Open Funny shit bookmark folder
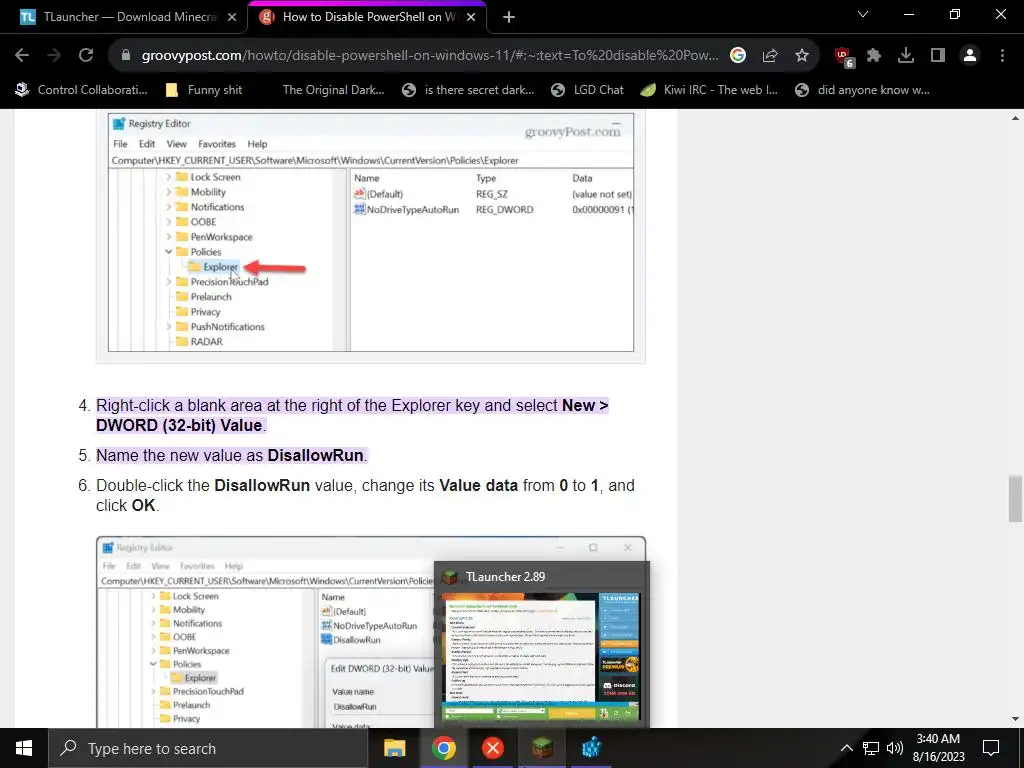The width and height of the screenshot is (1024, 768). (x=204, y=90)
